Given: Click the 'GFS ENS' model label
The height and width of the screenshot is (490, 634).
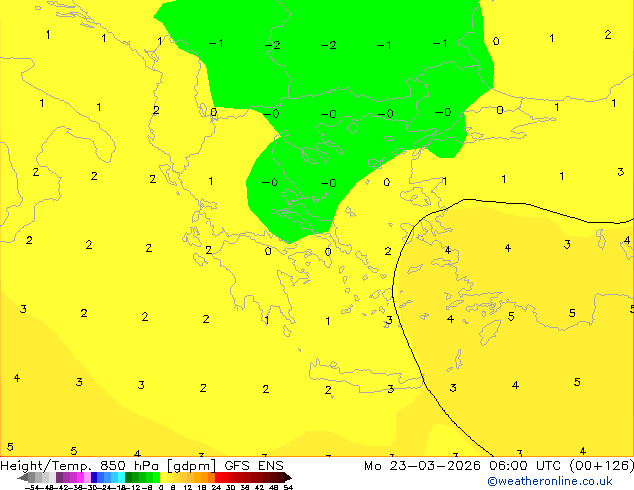Looking at the screenshot, I should [x=254, y=466].
